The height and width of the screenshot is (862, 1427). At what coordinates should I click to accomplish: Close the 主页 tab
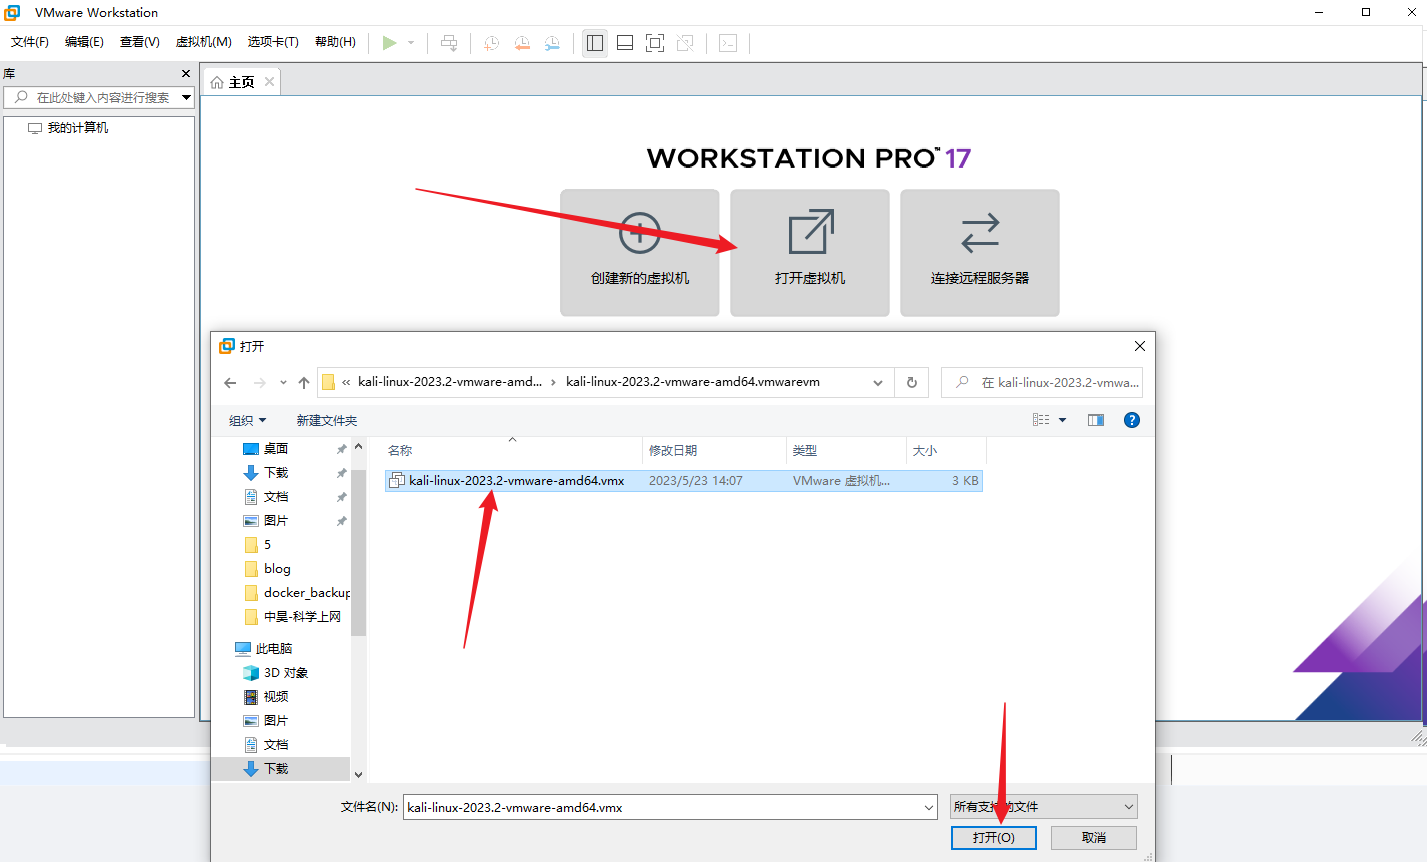pyautogui.click(x=269, y=82)
